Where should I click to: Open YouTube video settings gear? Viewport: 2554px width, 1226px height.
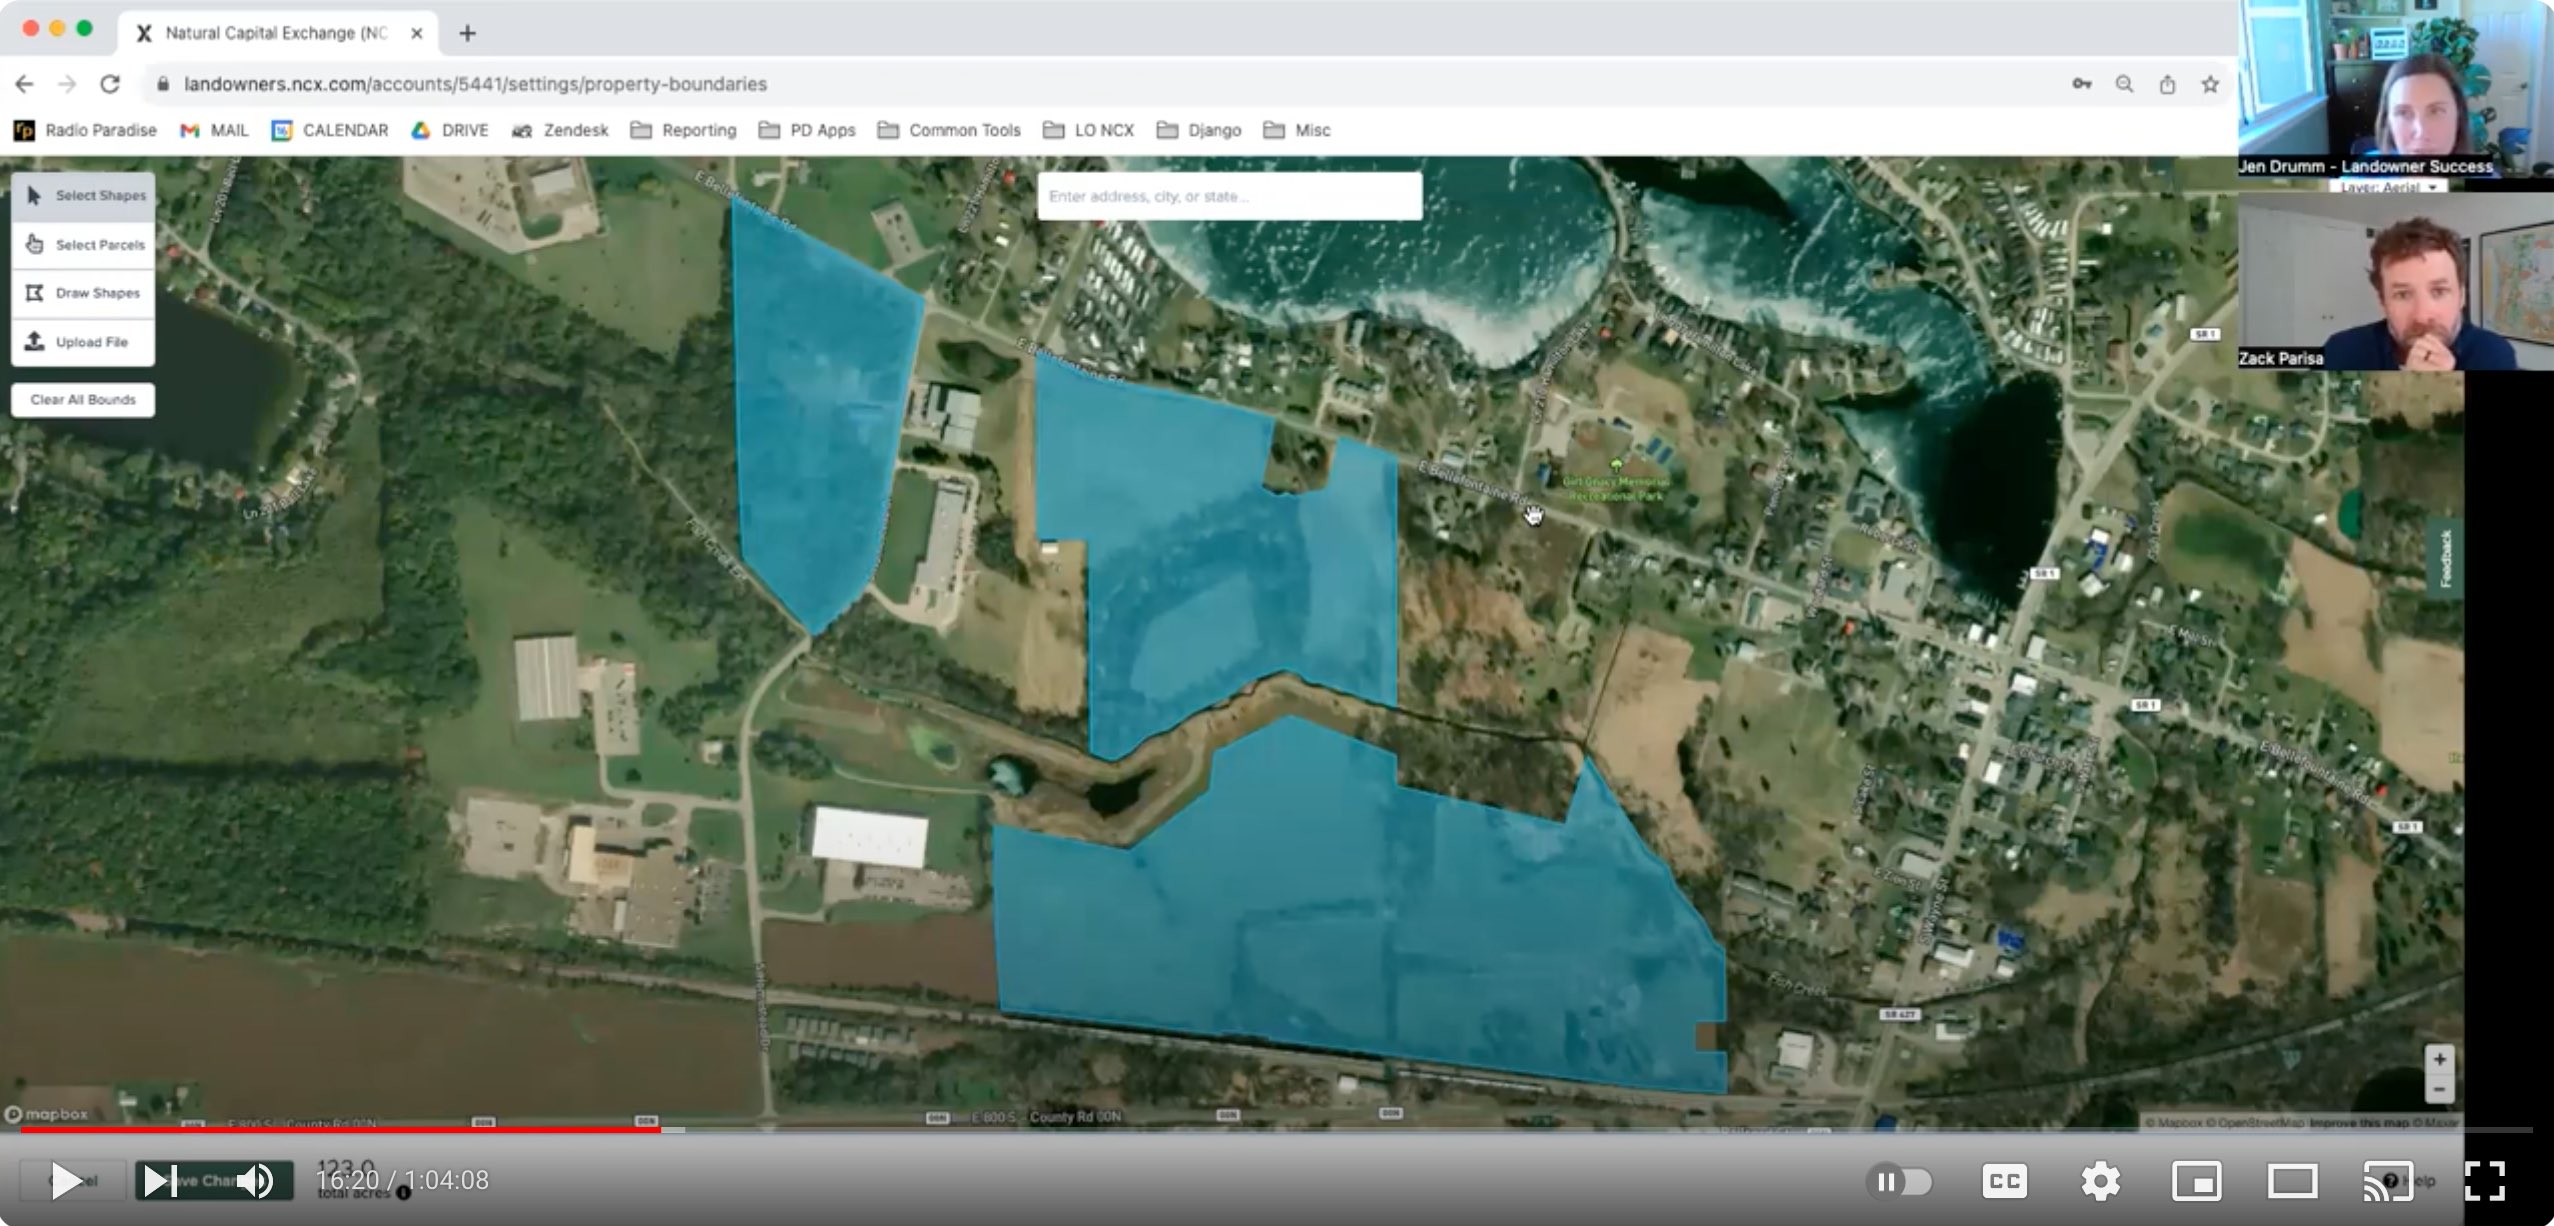[2099, 1180]
